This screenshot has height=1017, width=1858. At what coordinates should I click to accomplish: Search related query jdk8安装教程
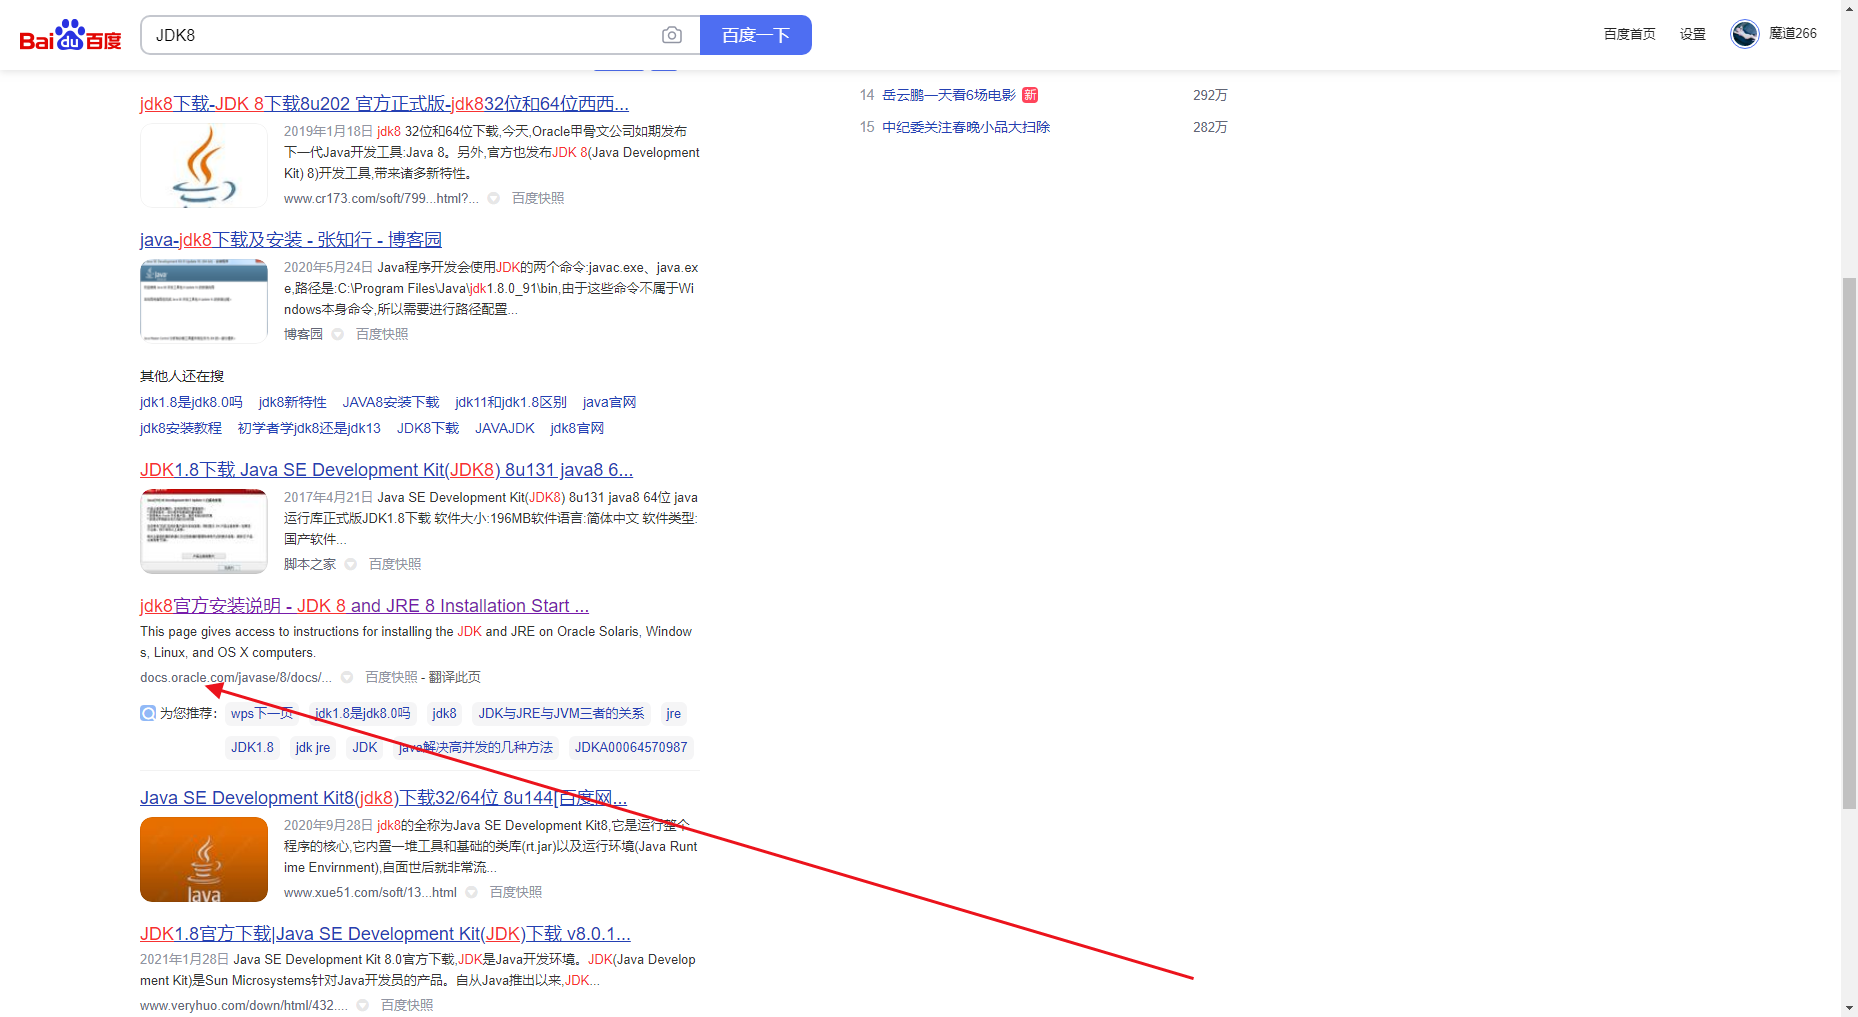pyautogui.click(x=181, y=428)
